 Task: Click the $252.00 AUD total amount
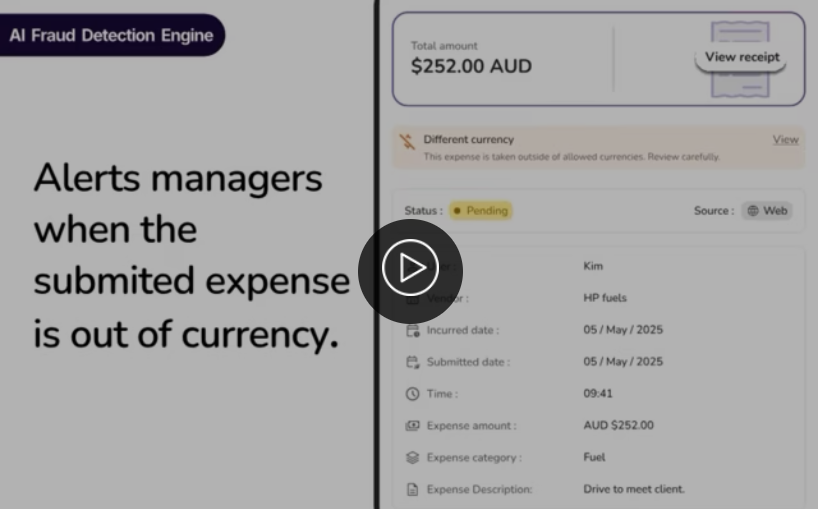pyautogui.click(x=471, y=66)
